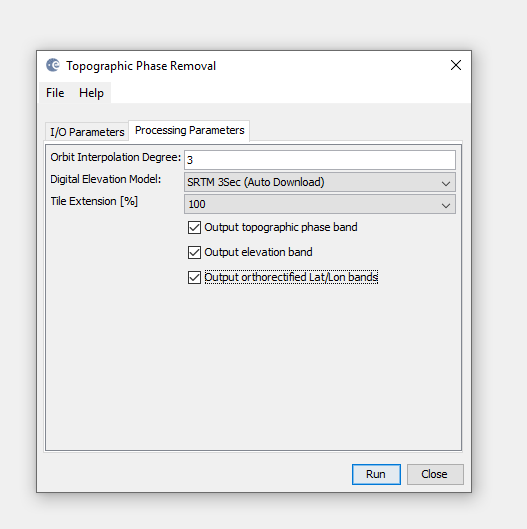Open the SRTM 3Sec elevation model combo box
527x529 pixels.
pos(320,182)
